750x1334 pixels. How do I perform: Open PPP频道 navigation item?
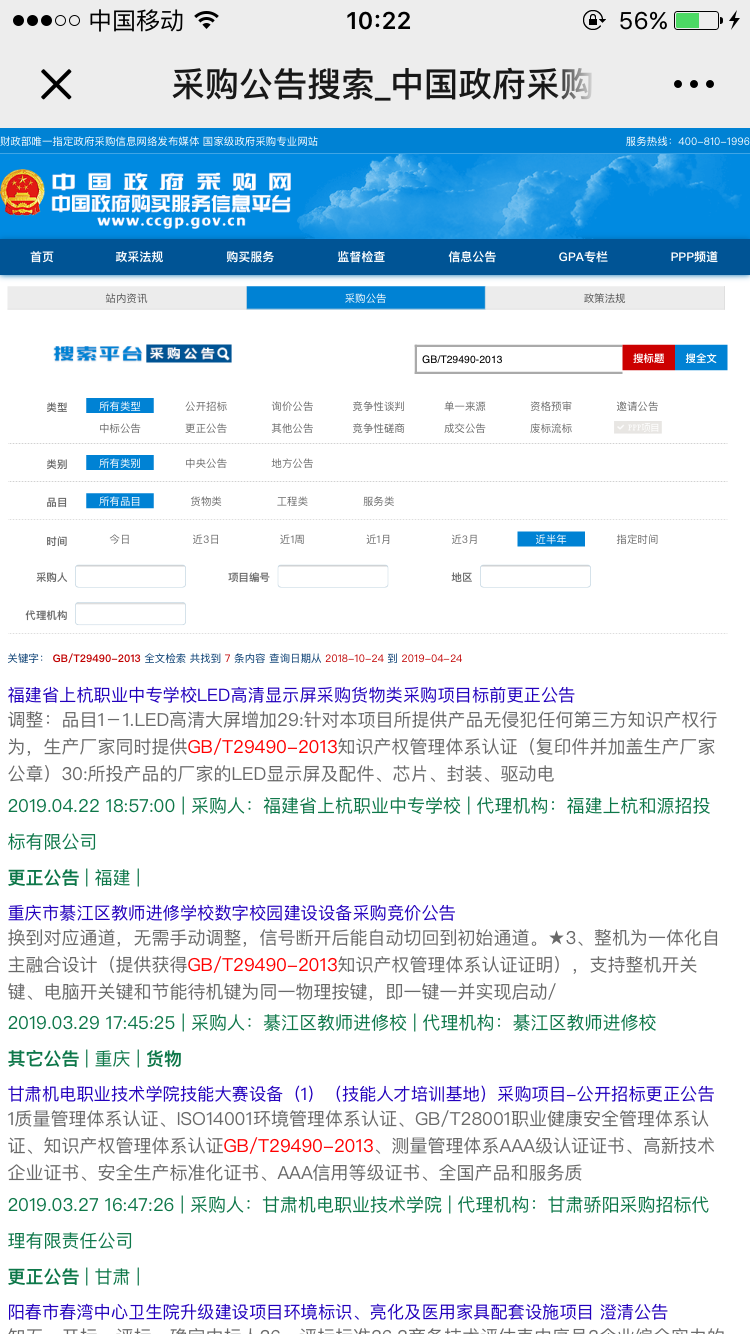click(x=694, y=257)
